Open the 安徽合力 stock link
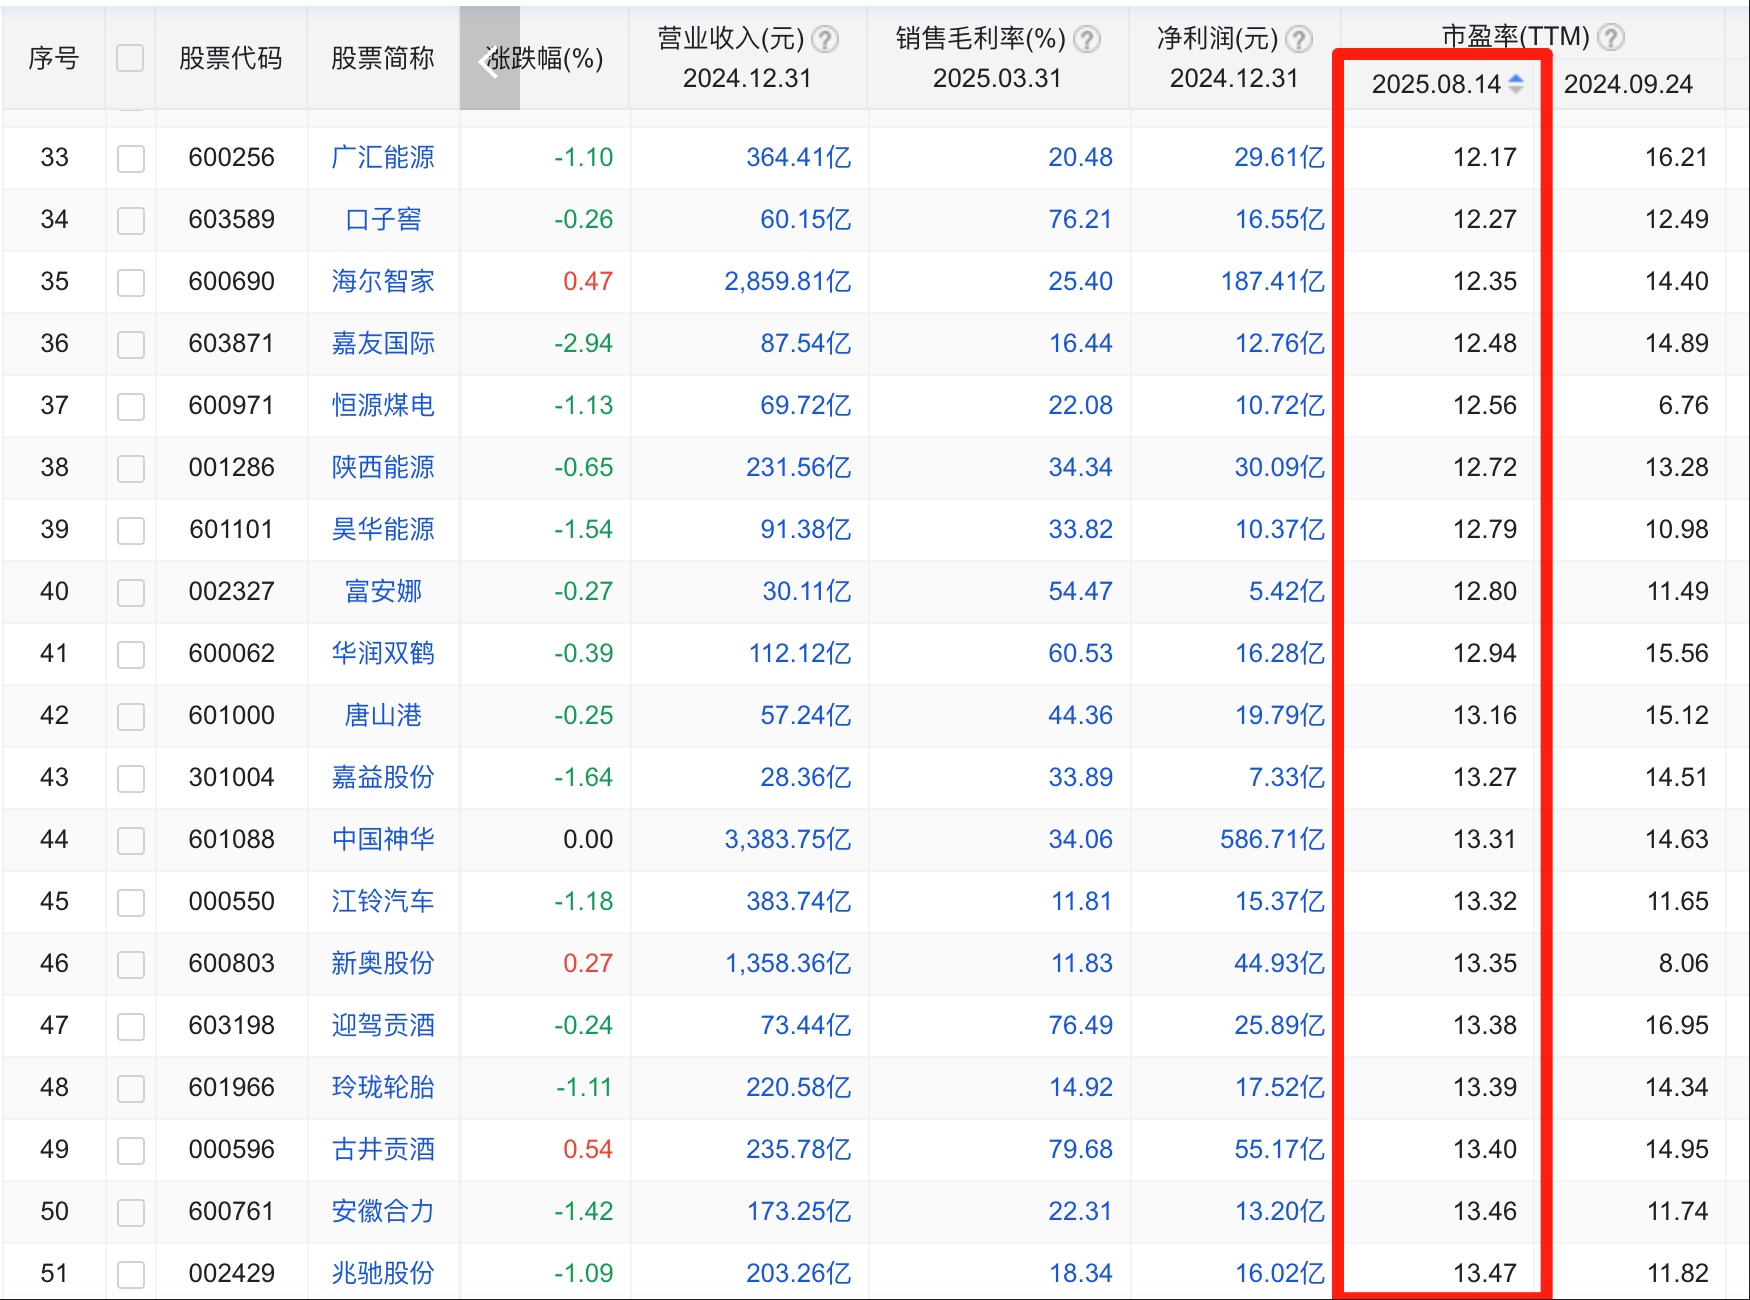This screenshot has height=1300, width=1750. click(383, 1211)
